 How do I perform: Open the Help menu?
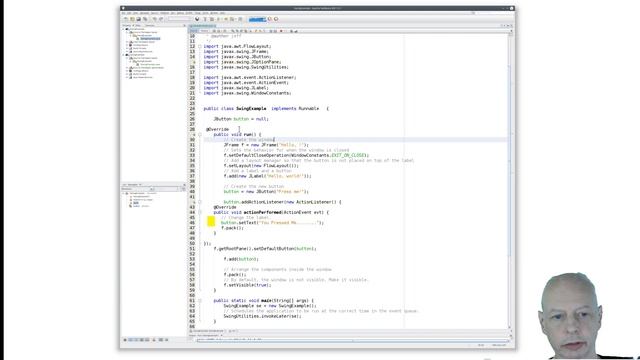point(222,13)
